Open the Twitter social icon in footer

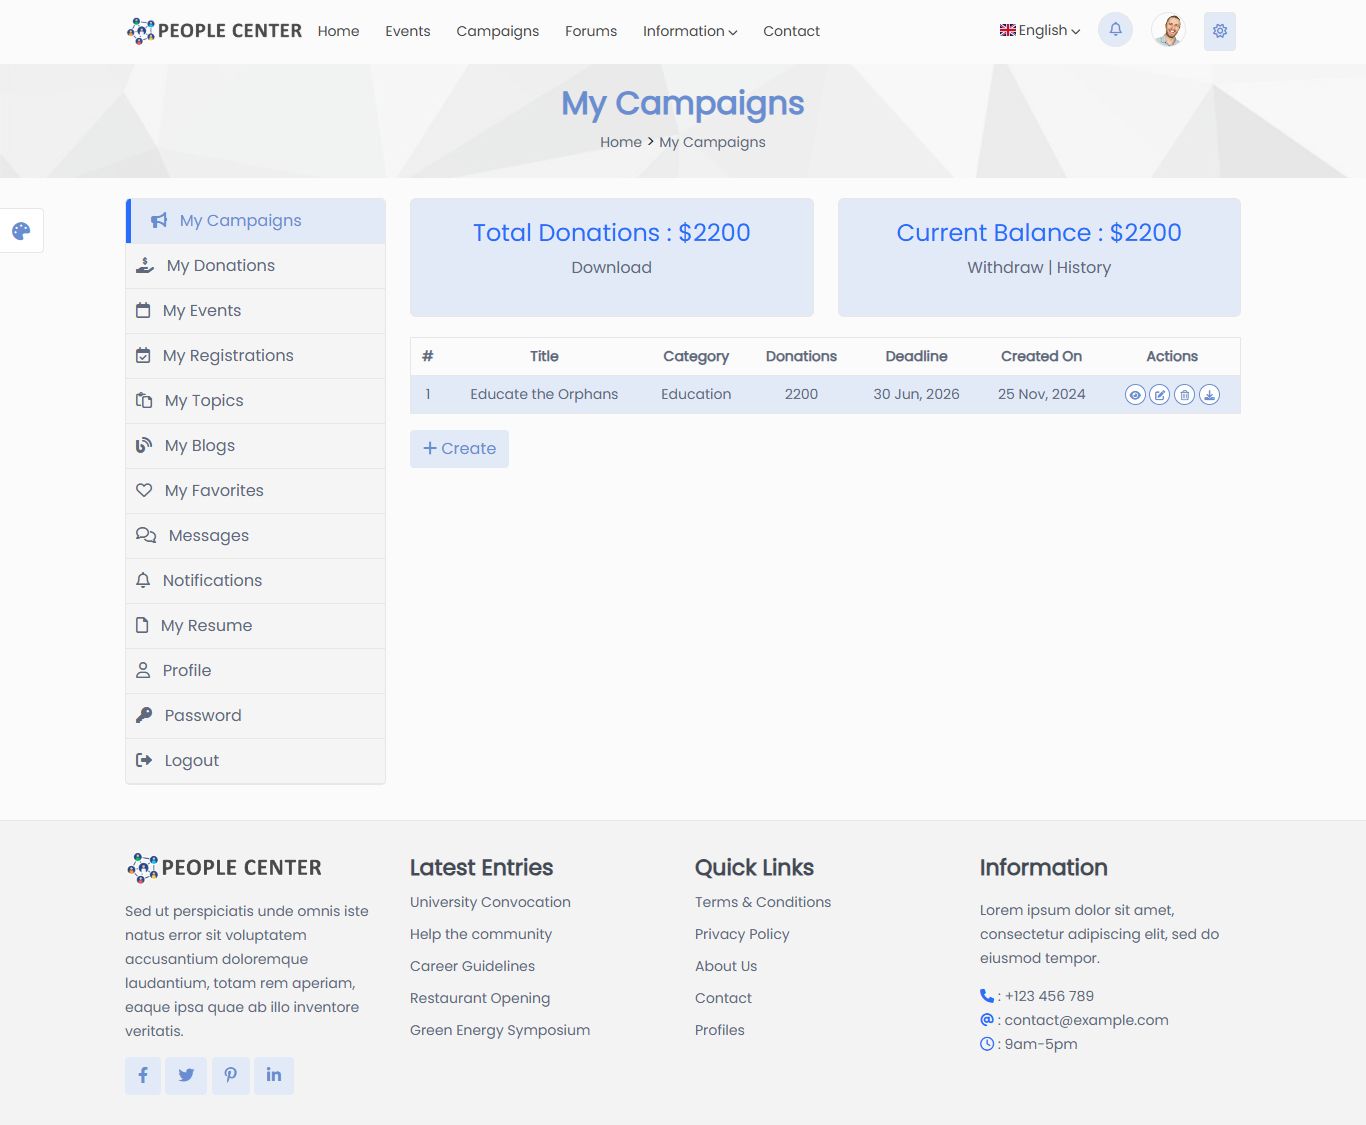coord(186,1075)
